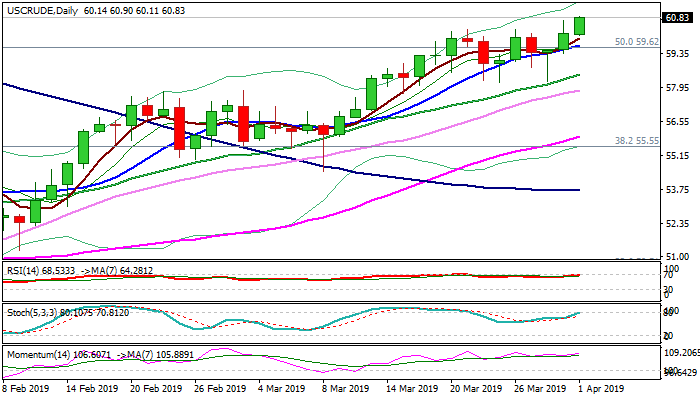Viewport: 700px width, 400px height.
Task: Select the current price tag 60.83
Action: click(677, 18)
